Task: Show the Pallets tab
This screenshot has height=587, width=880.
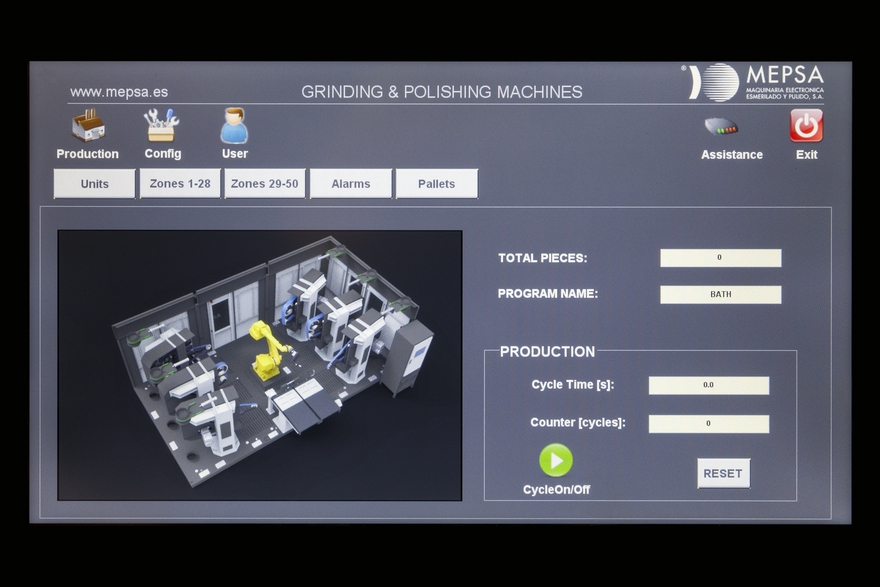Action: point(437,184)
